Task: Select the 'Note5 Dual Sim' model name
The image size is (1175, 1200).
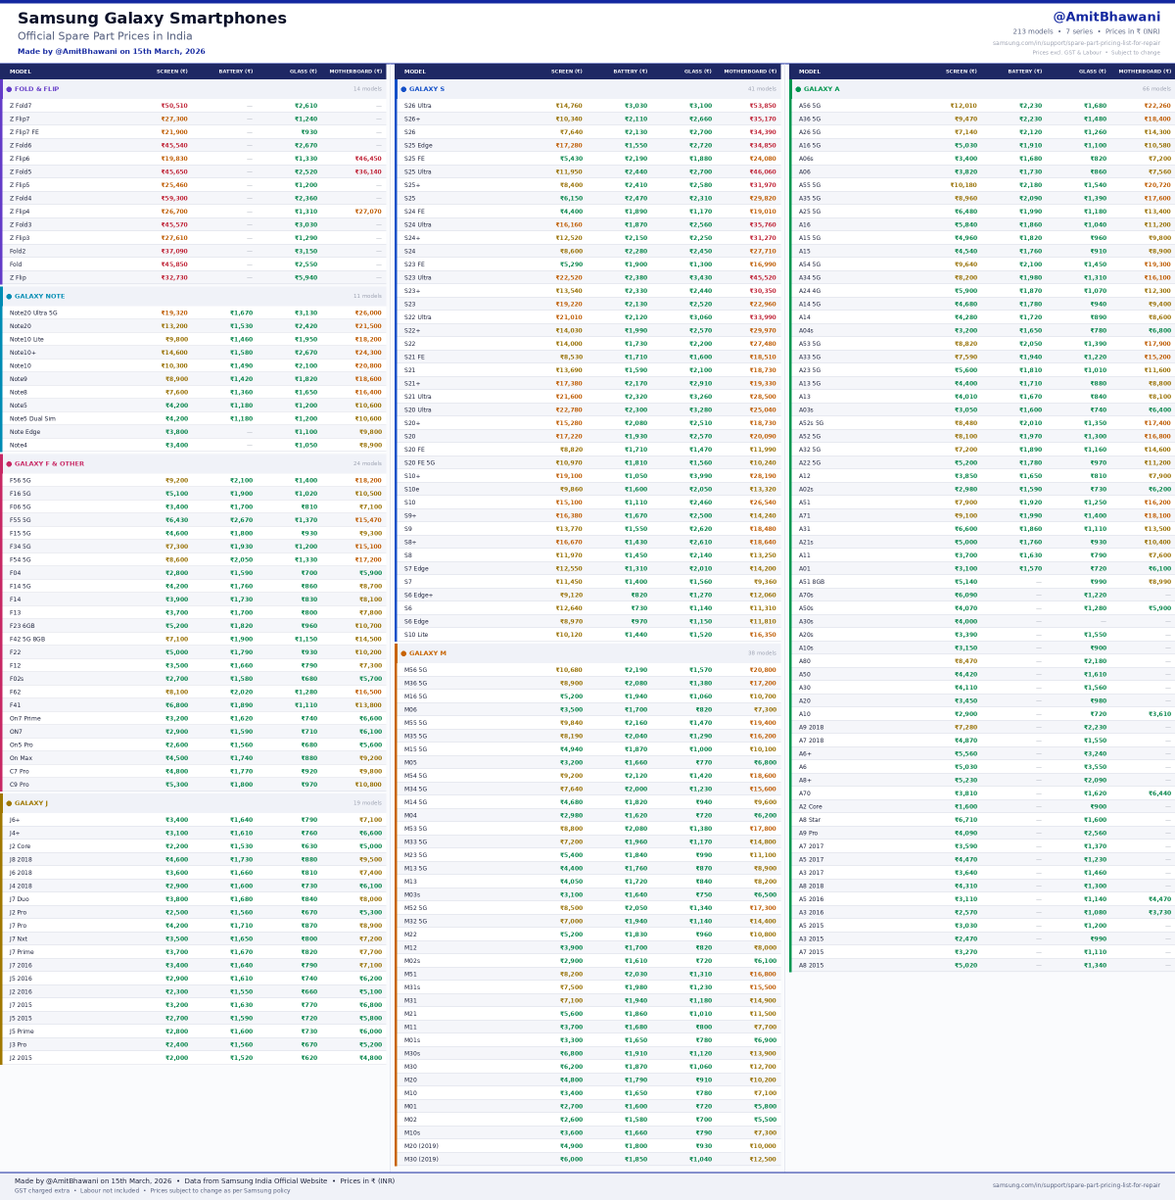Action: click(x=32, y=418)
